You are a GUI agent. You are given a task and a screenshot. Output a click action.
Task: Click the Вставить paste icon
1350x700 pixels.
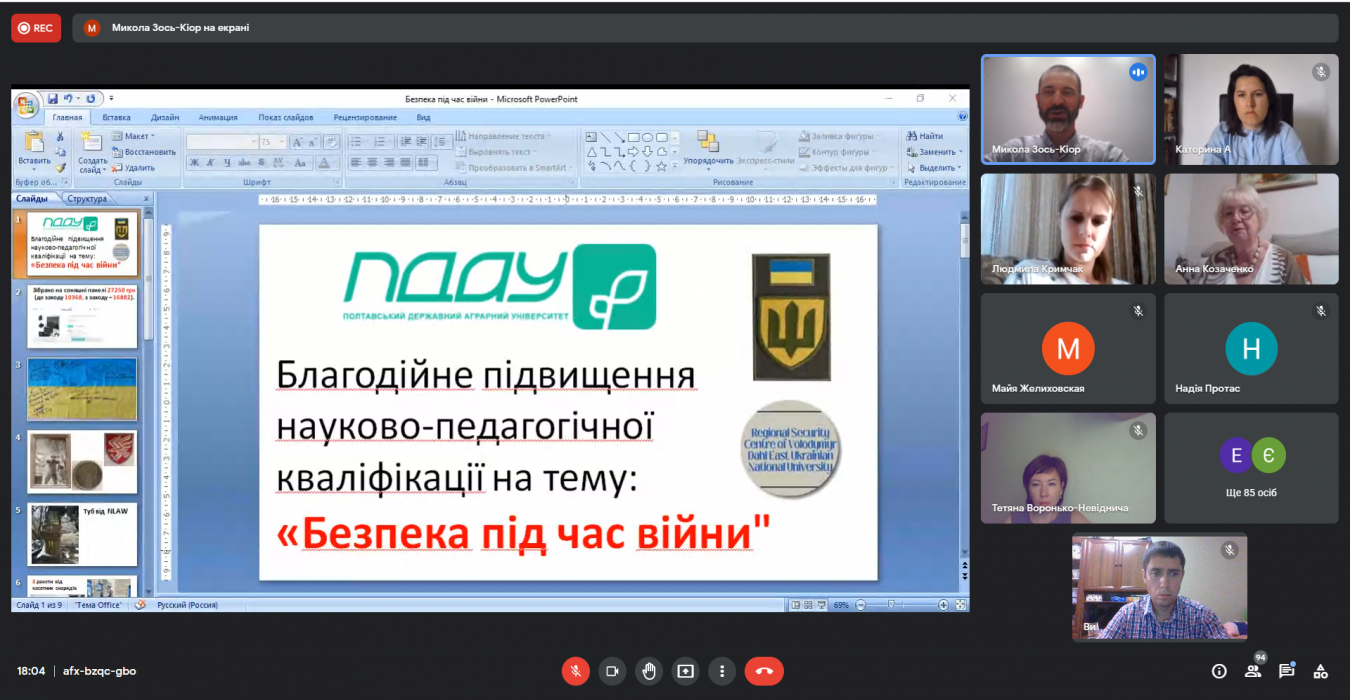tap(34, 142)
